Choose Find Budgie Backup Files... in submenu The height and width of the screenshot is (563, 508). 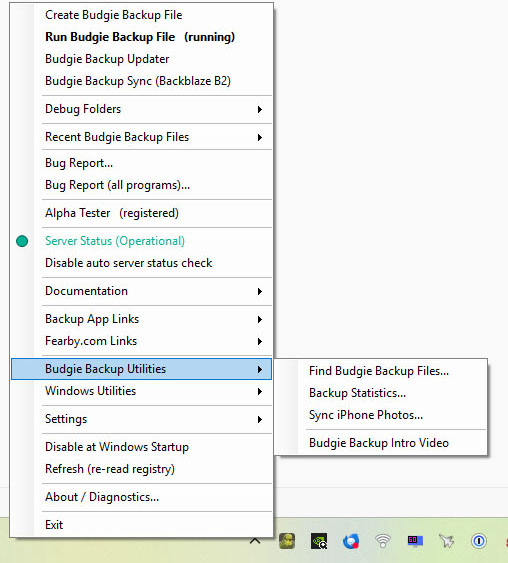pyautogui.click(x=381, y=371)
